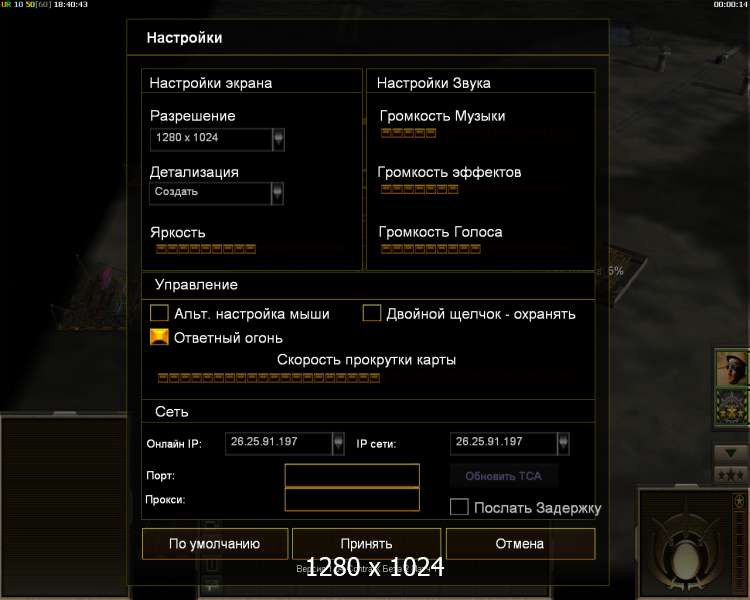Open the Онлайн IP dropdown arrow
The height and width of the screenshot is (600, 750).
click(338, 444)
